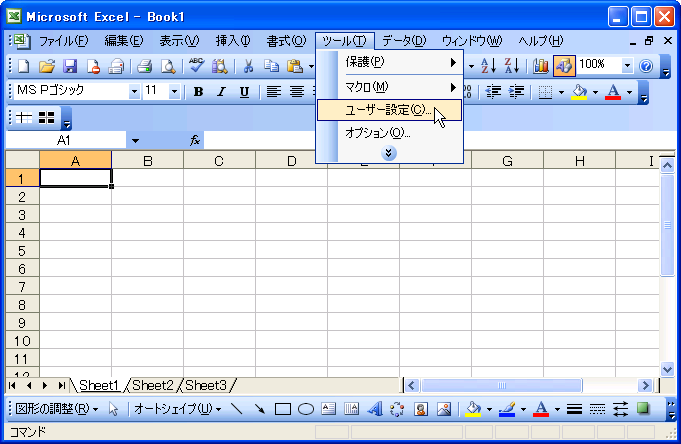Insert Clip Art from the drawing toolbar
The width and height of the screenshot is (681, 444).
click(x=420, y=409)
